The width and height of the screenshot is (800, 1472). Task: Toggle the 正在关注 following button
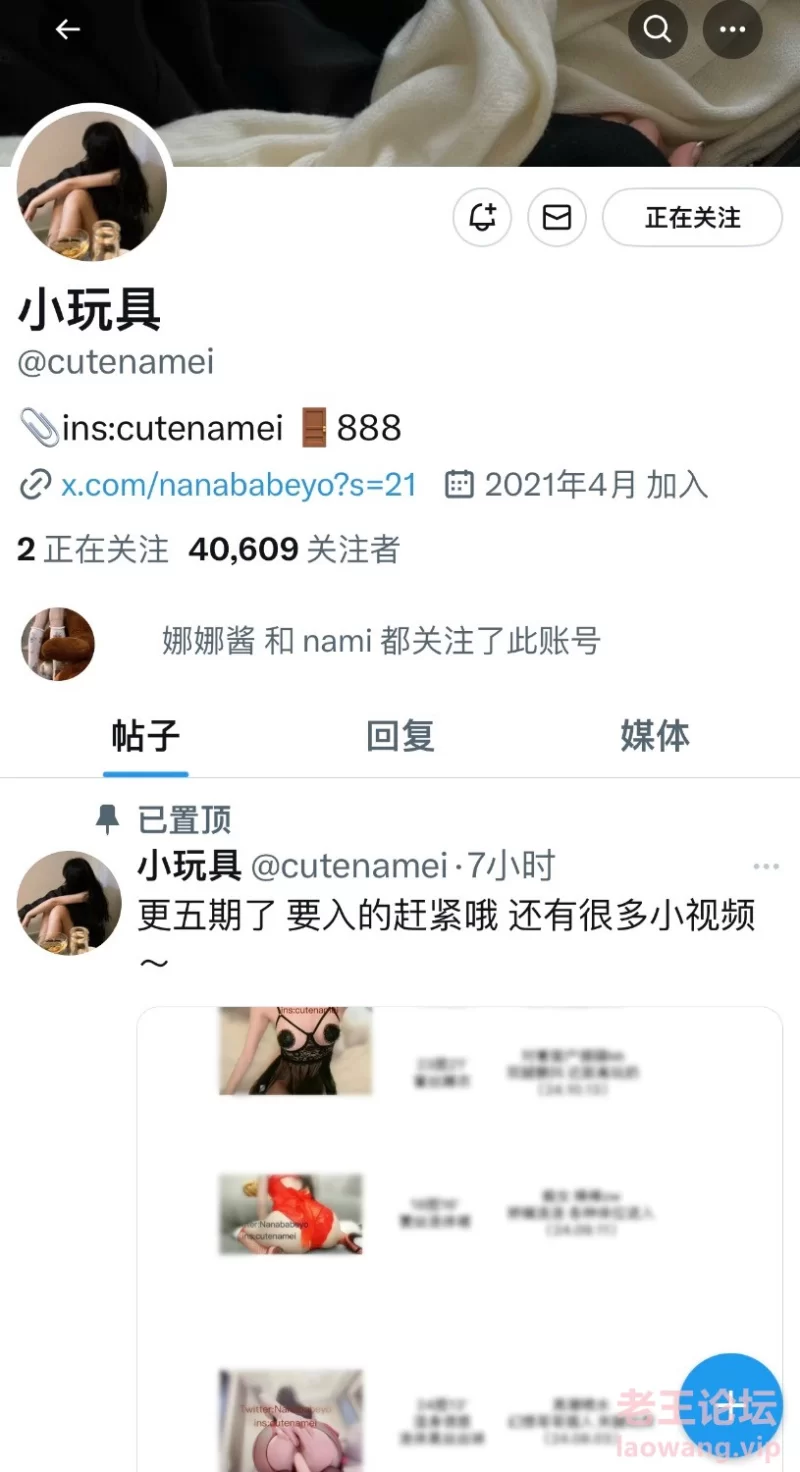click(x=692, y=217)
